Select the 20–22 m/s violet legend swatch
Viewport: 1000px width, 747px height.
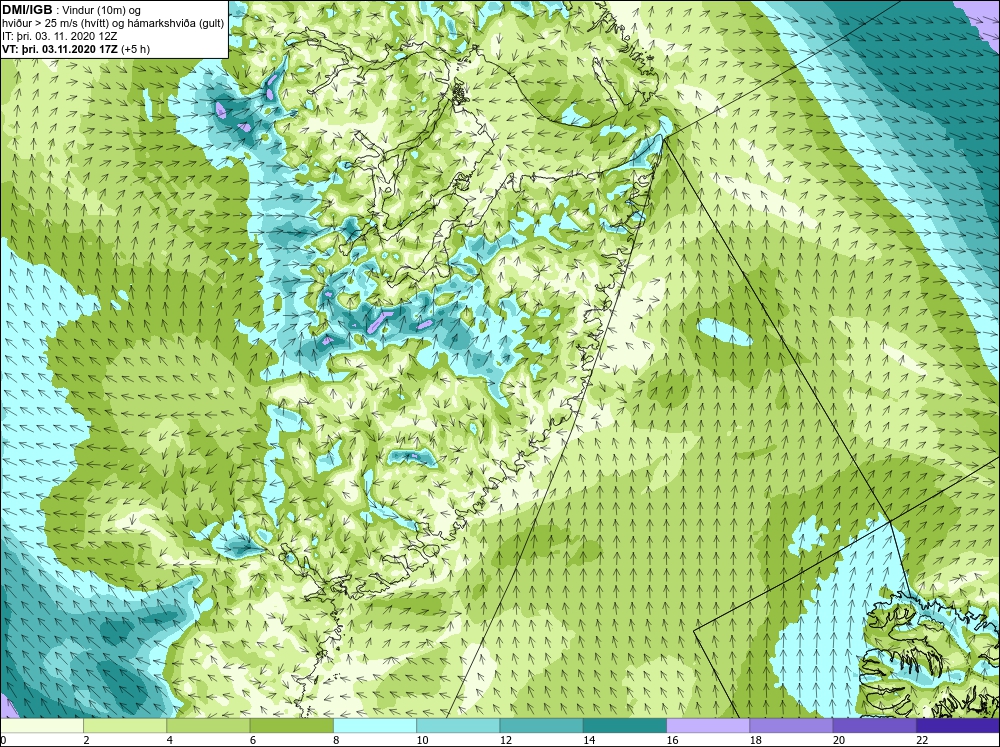click(874, 726)
